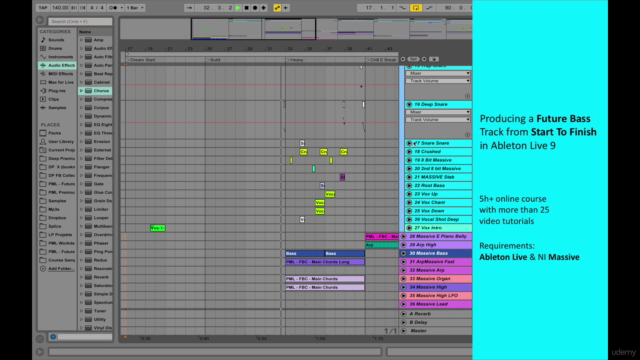The height and width of the screenshot is (360, 640).
Task: Select the Flanger effect item
Action: (x=101, y=167)
